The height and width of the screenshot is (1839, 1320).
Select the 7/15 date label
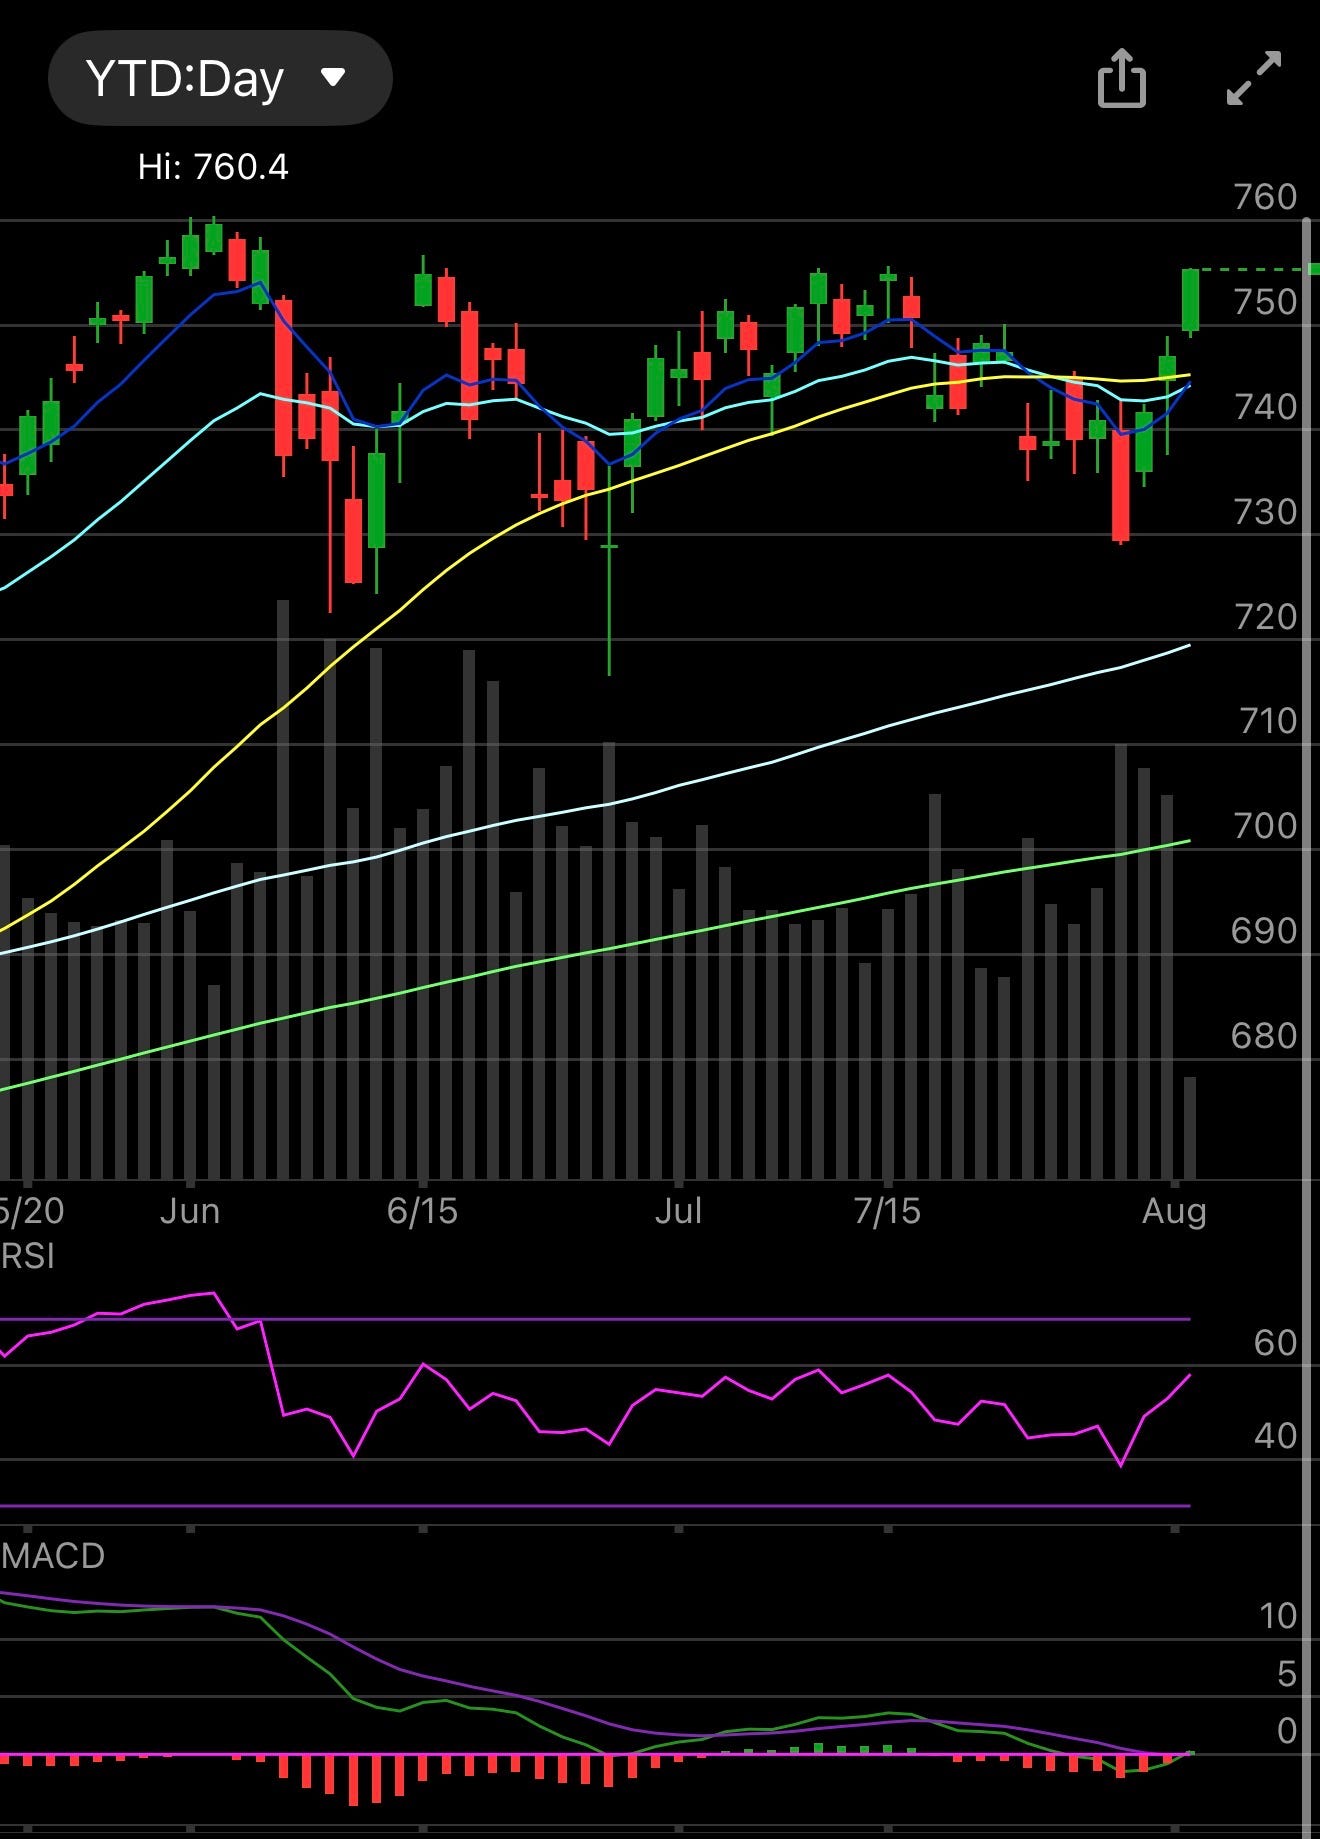click(x=887, y=1211)
